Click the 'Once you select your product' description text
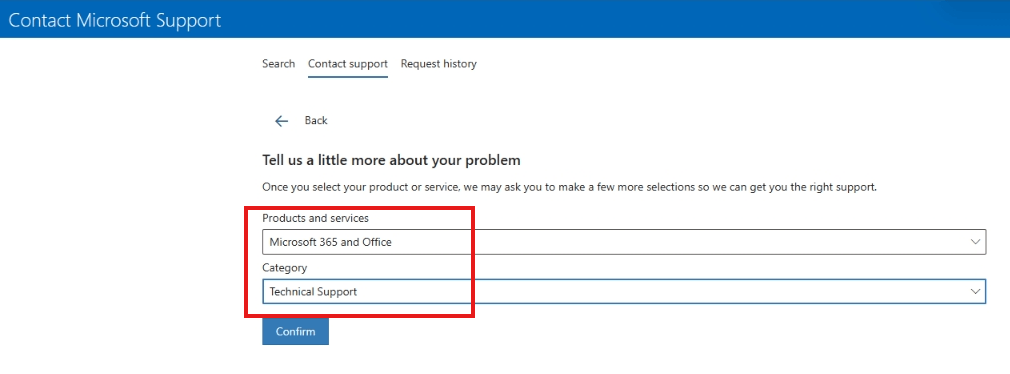The image size is (1010, 374). (x=569, y=188)
